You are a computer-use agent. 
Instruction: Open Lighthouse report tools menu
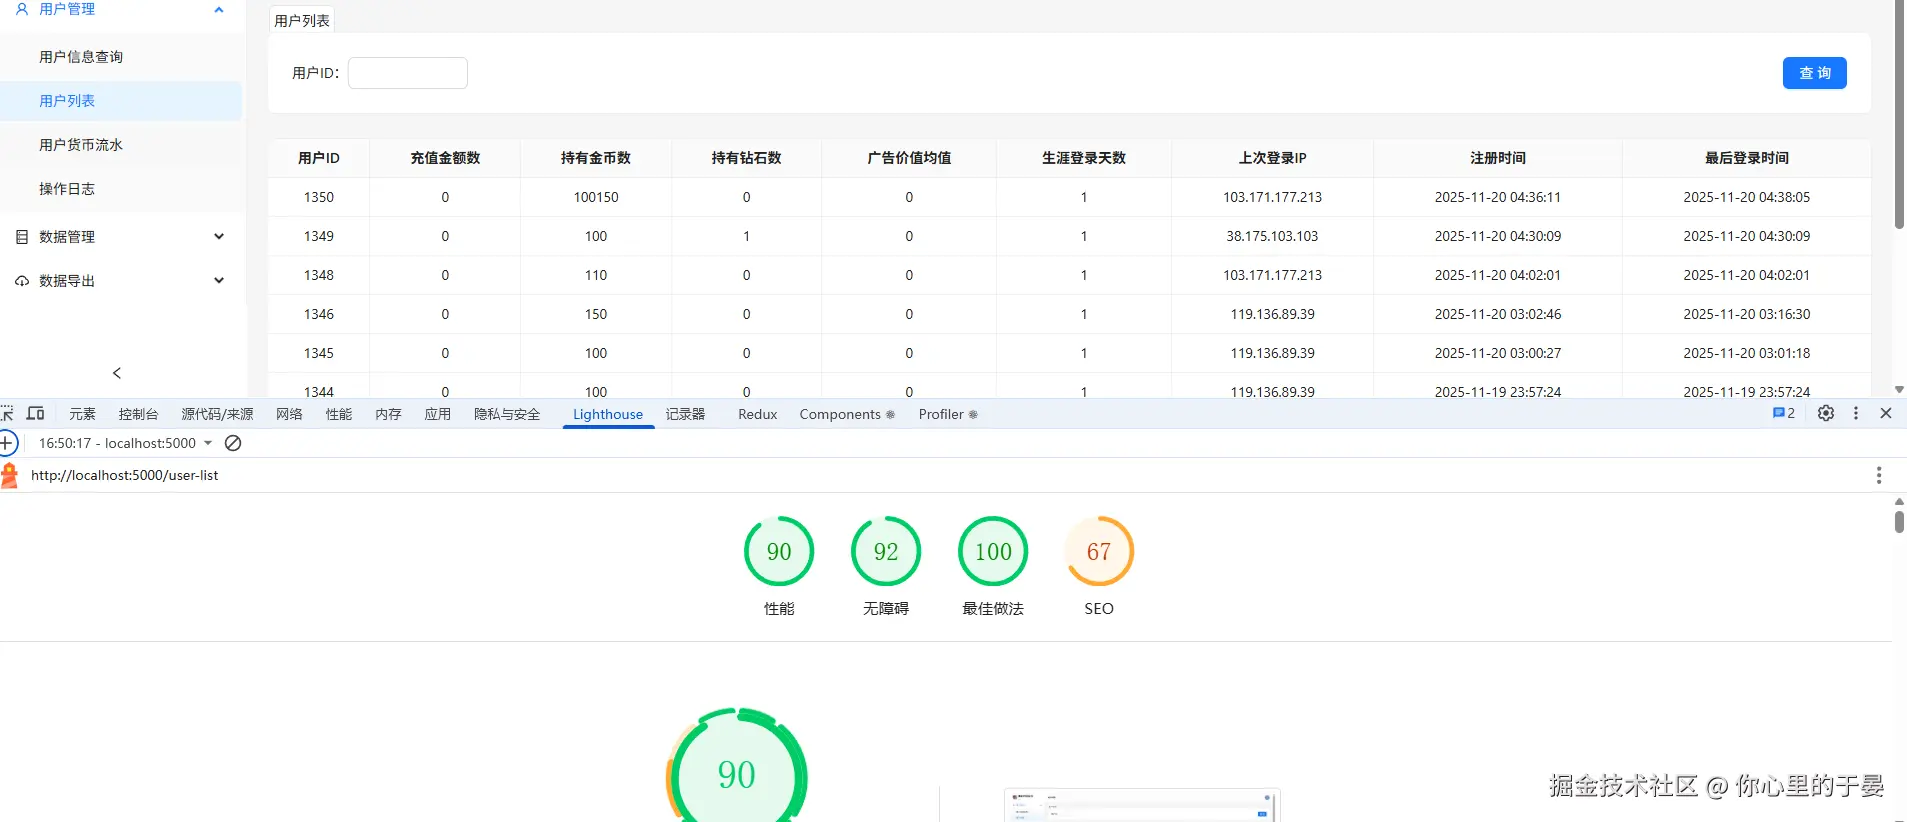point(1879,475)
